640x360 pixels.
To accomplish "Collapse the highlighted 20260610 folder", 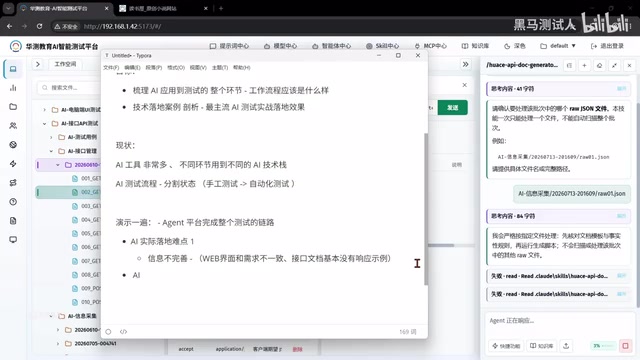I will pyautogui.click(x=58, y=165).
